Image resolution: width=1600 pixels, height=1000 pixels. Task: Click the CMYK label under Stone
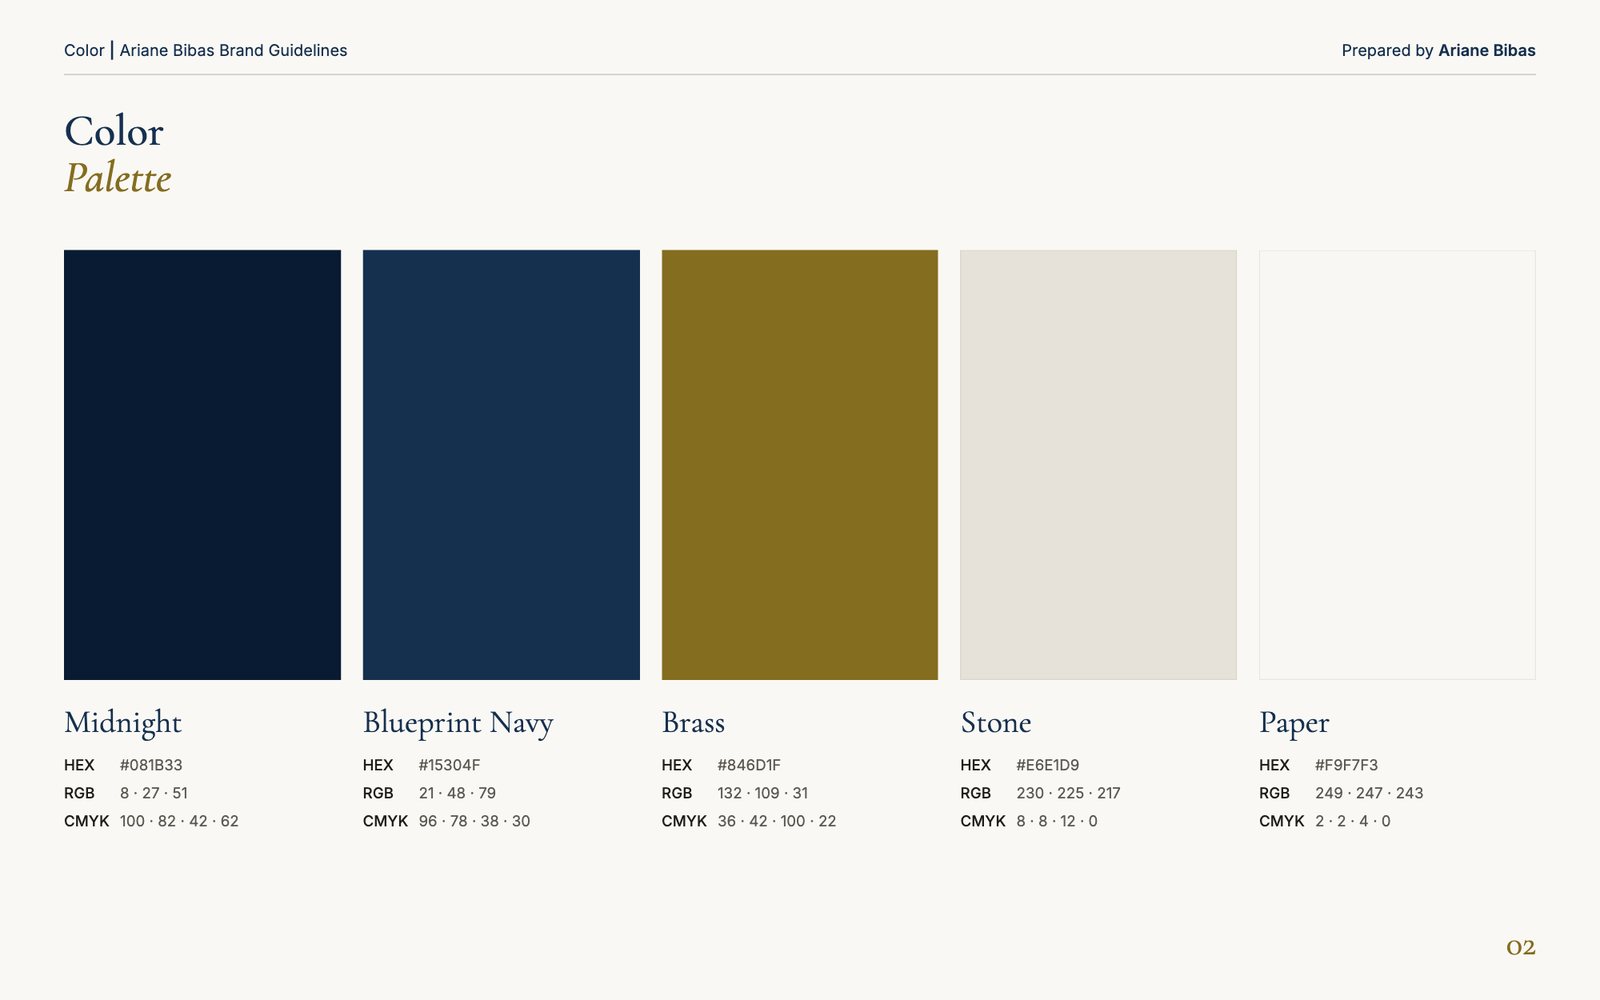pos(983,821)
